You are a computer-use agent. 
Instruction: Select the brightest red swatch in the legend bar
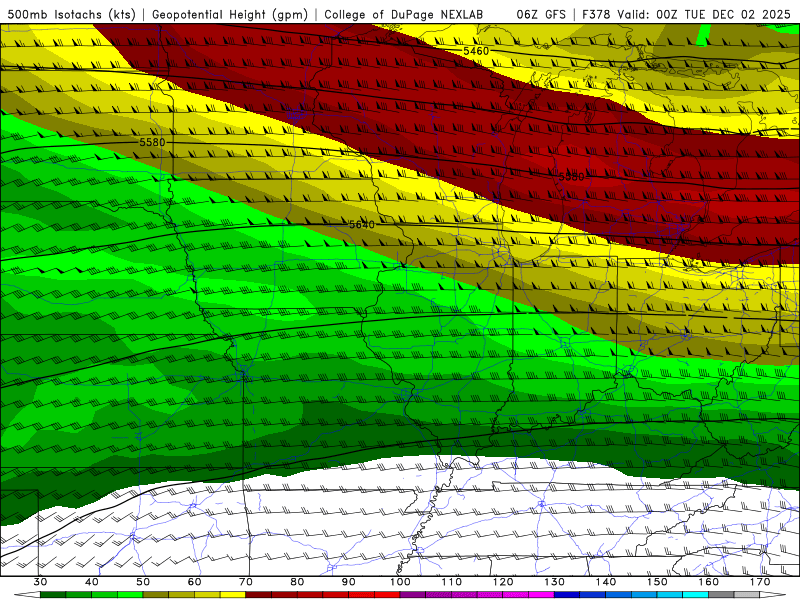(387, 595)
